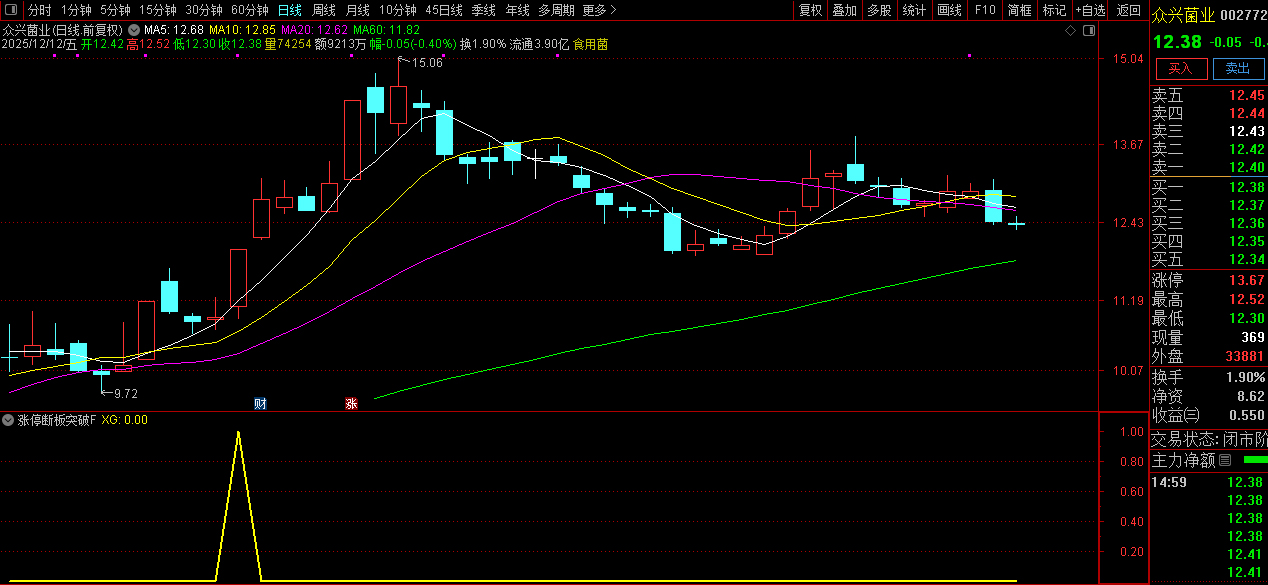The width and height of the screenshot is (1268, 585).
Task: Click the 主力净额 label
Action: click(x=1183, y=460)
